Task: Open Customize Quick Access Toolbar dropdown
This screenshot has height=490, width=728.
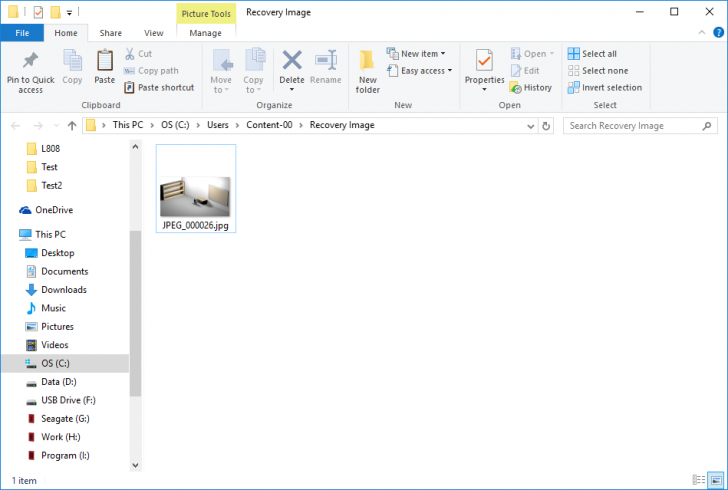Action: click(69, 13)
